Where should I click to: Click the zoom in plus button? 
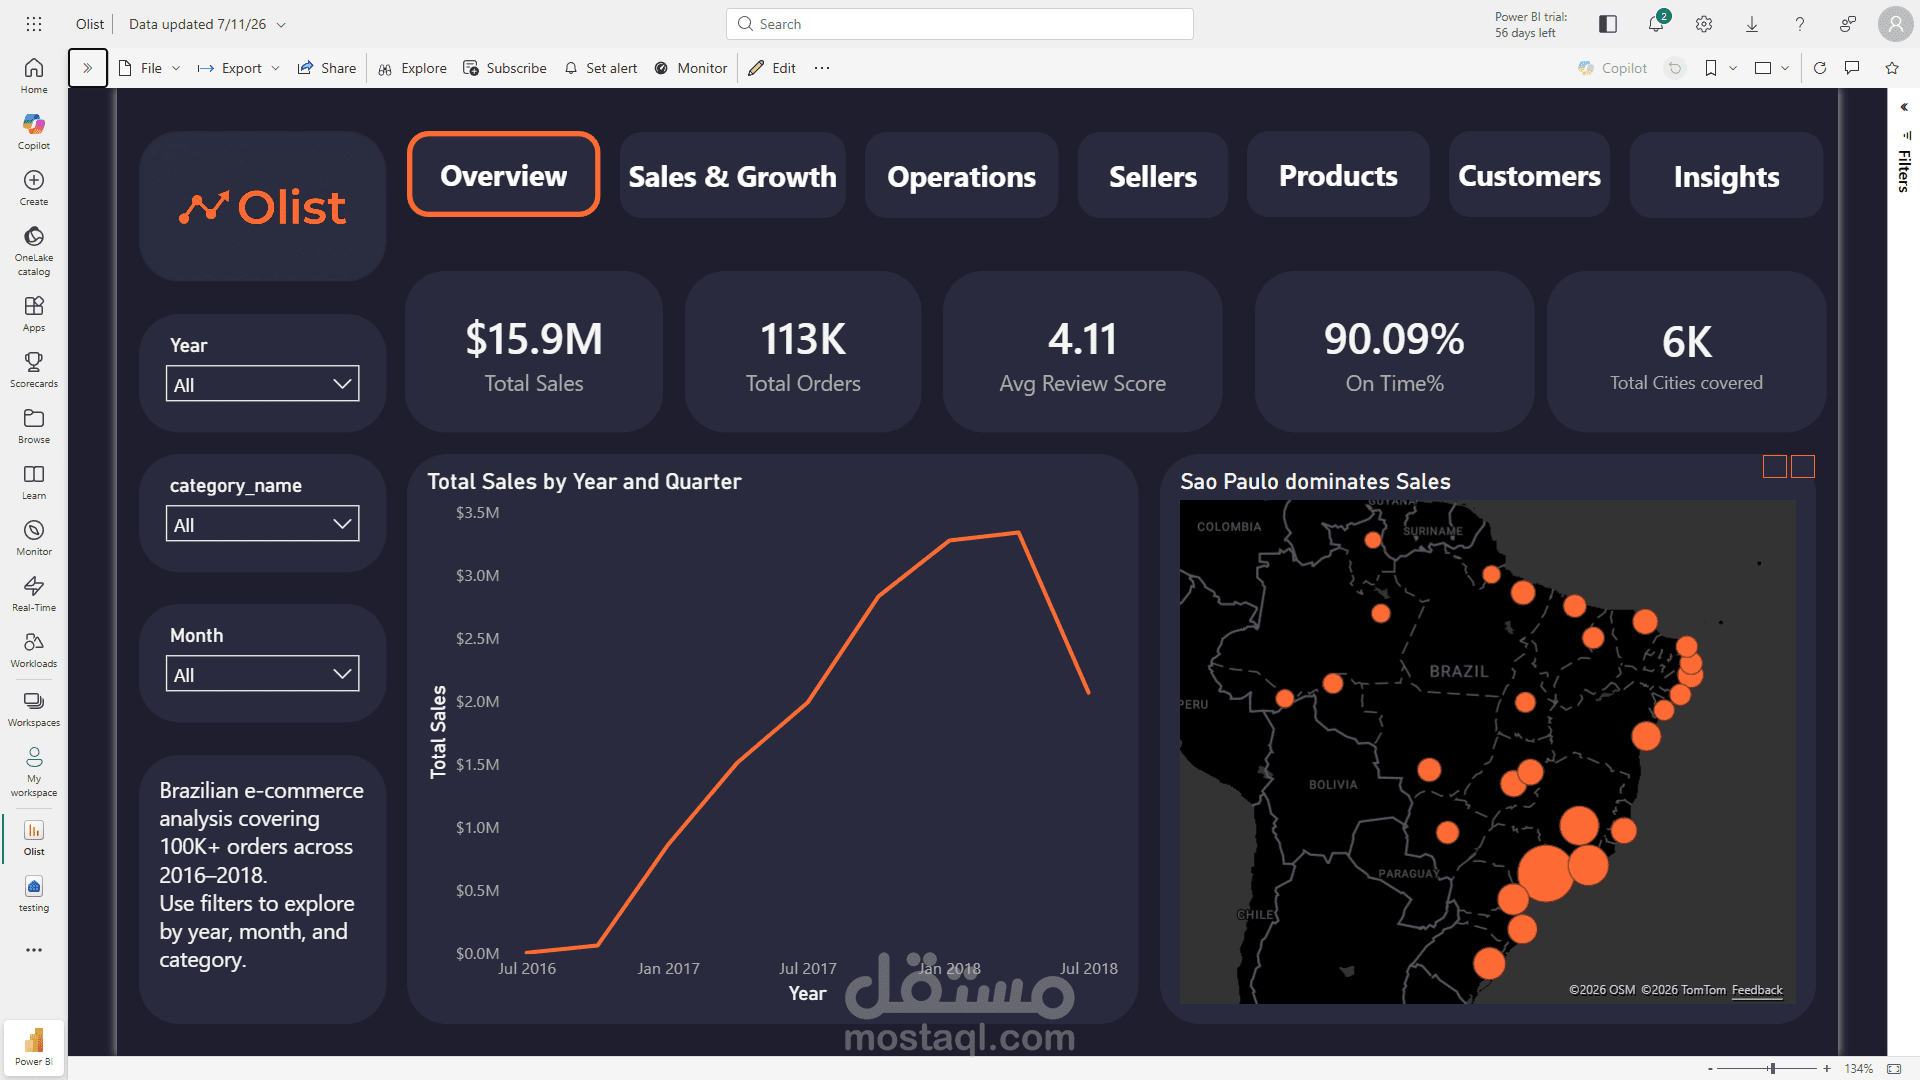(1826, 1068)
